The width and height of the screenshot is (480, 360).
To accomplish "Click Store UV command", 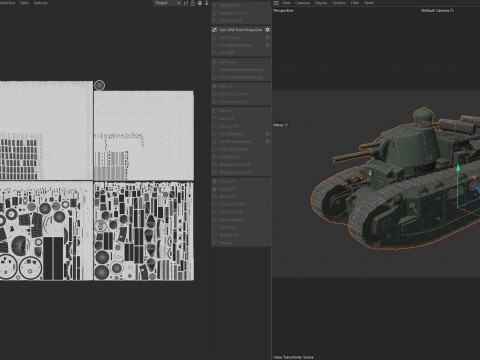I will point(241,227).
